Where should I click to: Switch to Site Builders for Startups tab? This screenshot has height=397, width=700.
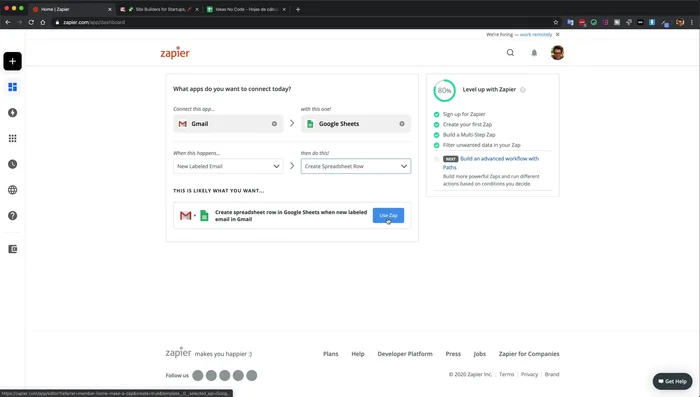[x=159, y=9]
